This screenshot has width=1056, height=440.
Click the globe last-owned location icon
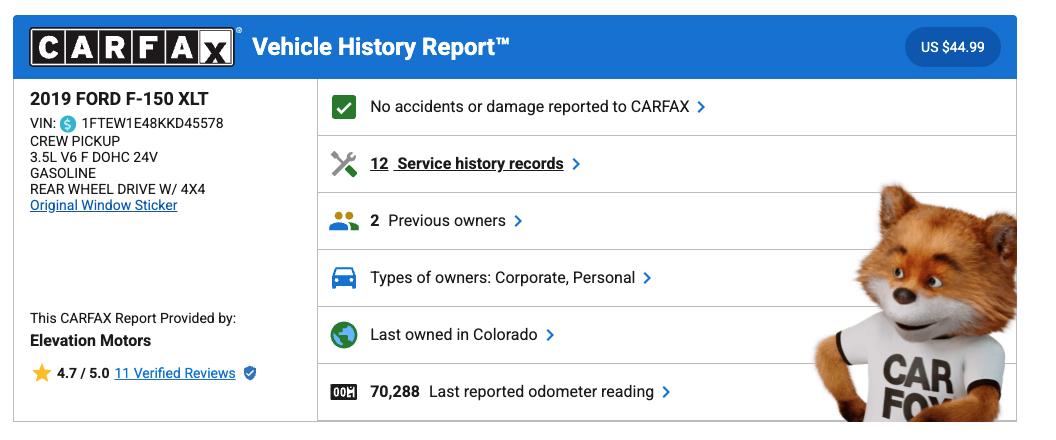click(344, 335)
